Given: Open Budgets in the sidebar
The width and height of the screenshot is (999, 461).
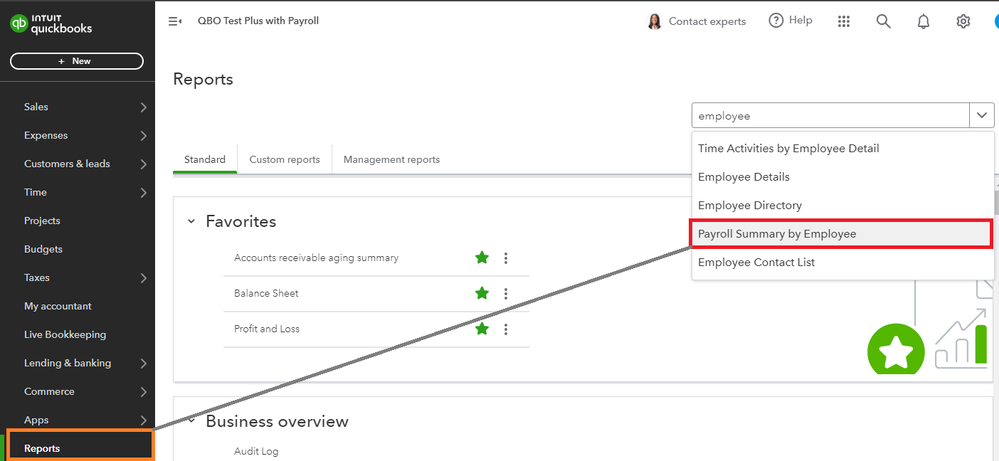Looking at the screenshot, I should (x=43, y=250).
